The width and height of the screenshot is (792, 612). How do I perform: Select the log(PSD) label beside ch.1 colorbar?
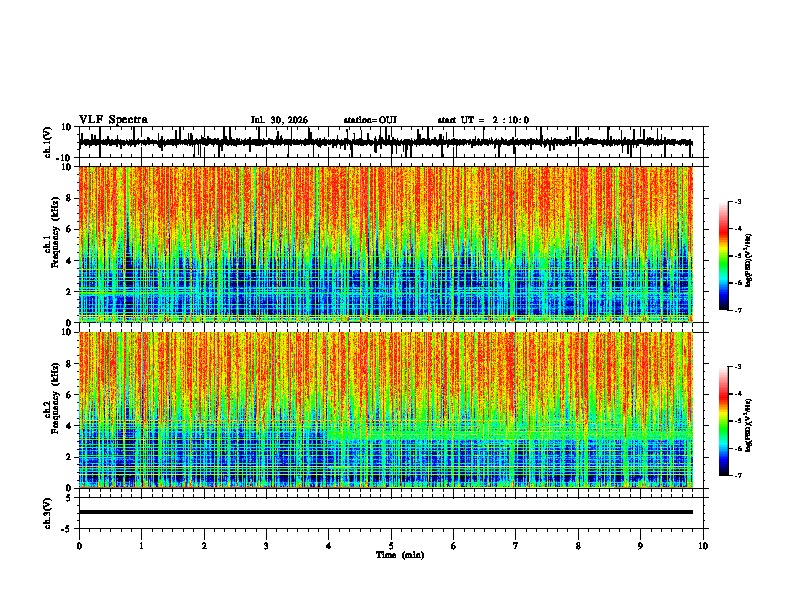pos(748,260)
